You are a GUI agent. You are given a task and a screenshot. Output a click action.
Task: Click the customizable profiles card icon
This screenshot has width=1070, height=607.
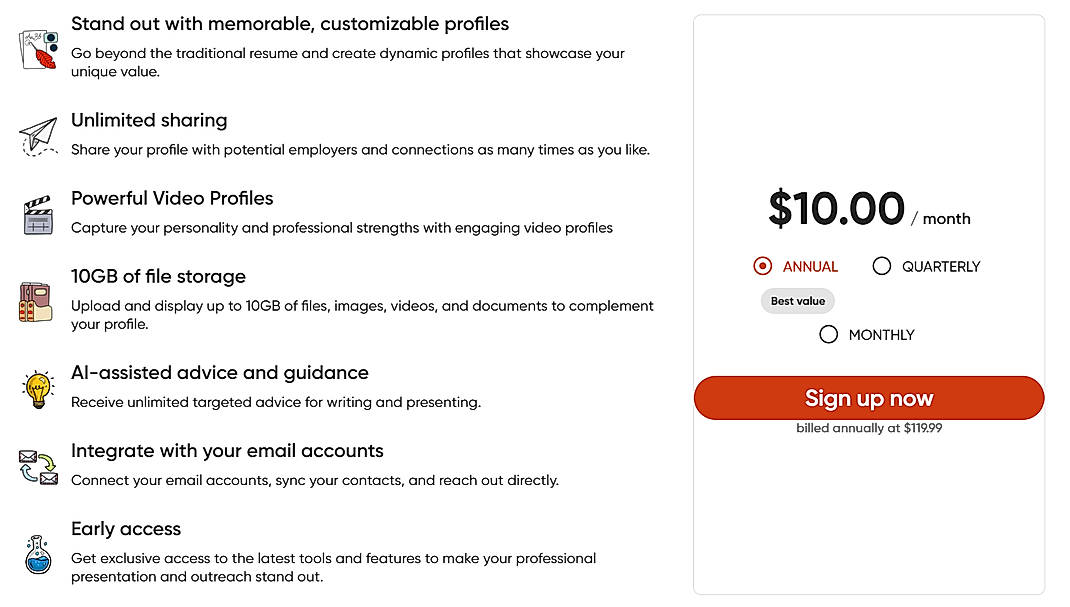37,48
